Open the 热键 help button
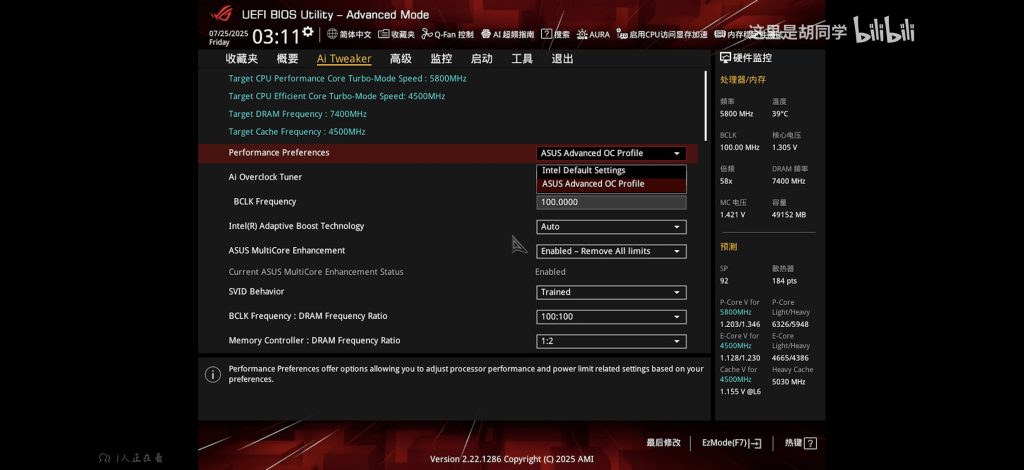1024x470 pixels. tap(801, 443)
